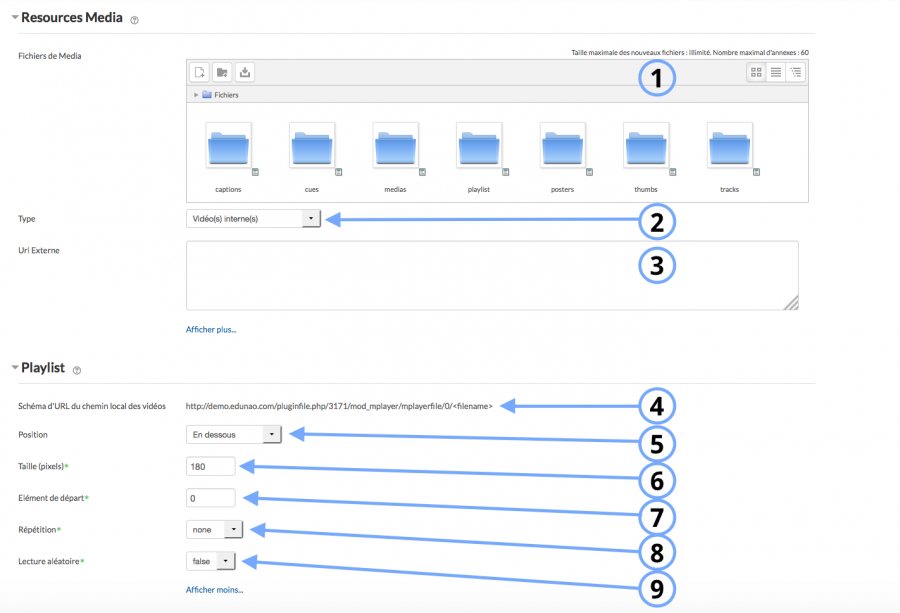Open the Resources Media help popup

tap(134, 18)
